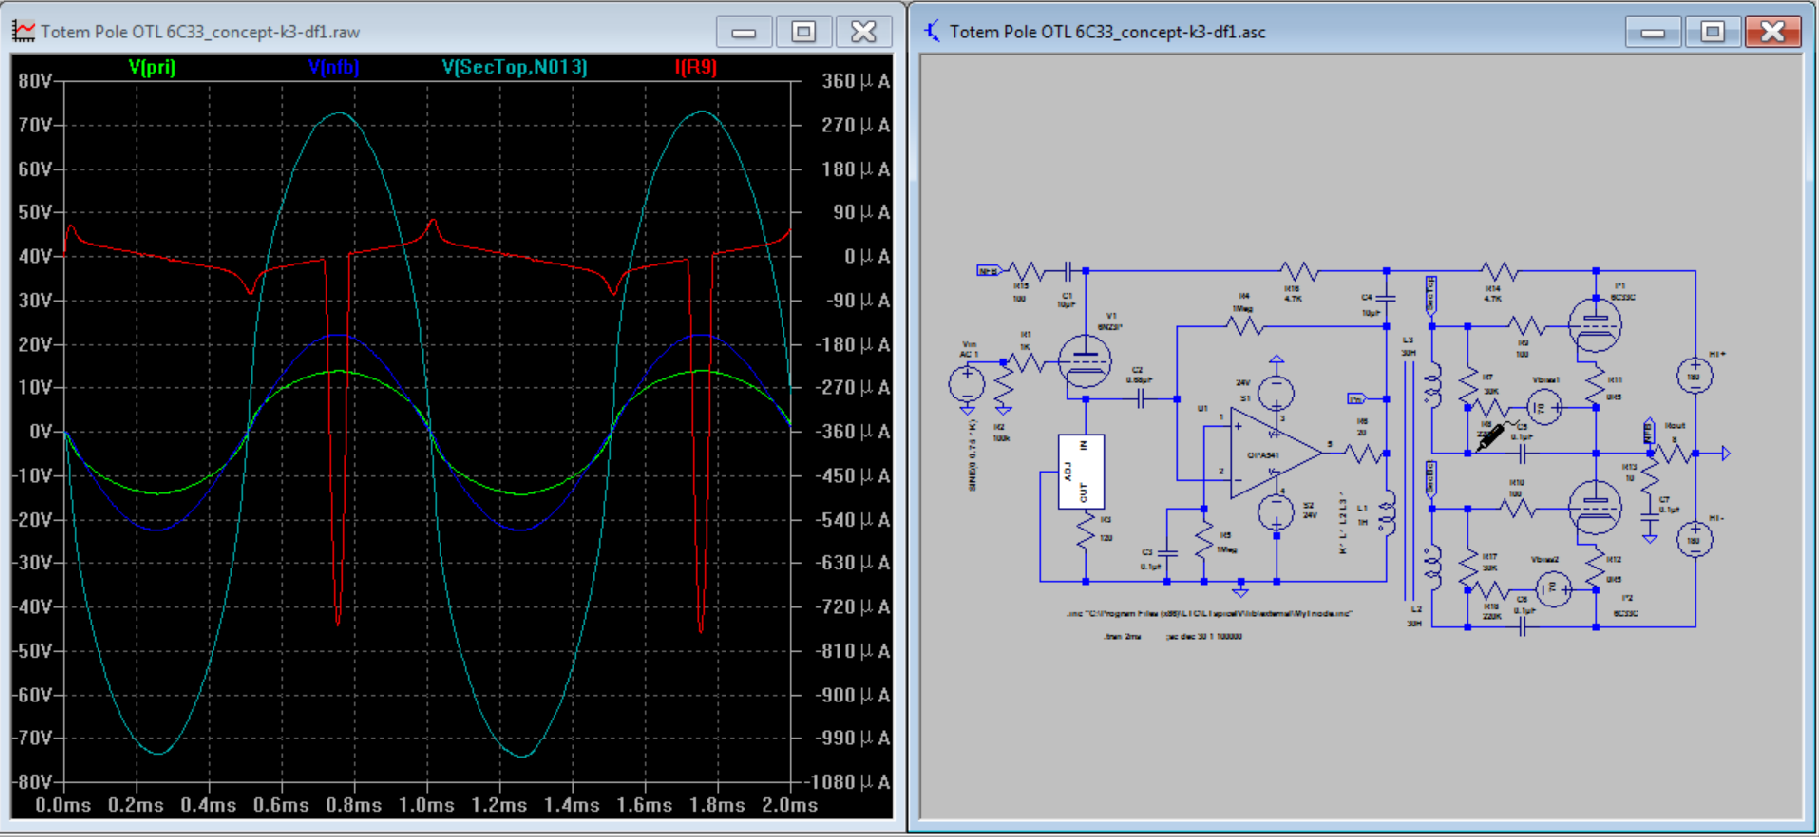The image size is (1819, 837).
Task: Click coupling capacitor C2
Action: (1141, 399)
